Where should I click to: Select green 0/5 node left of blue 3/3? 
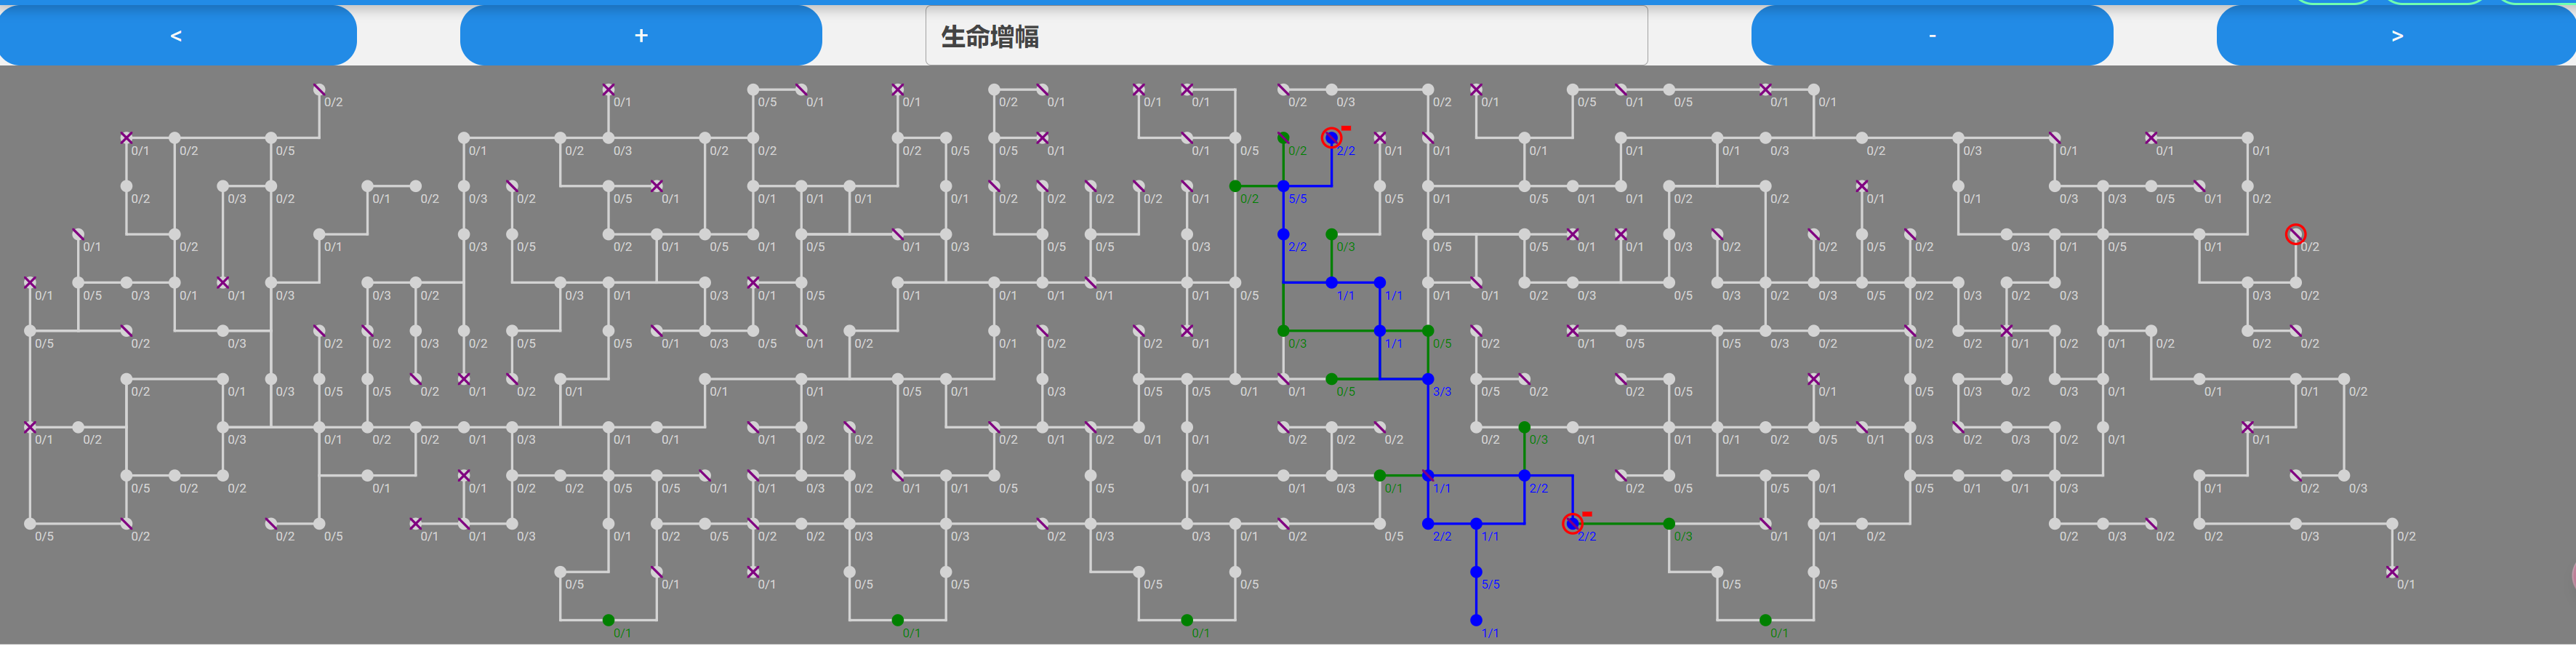pos(1331,379)
